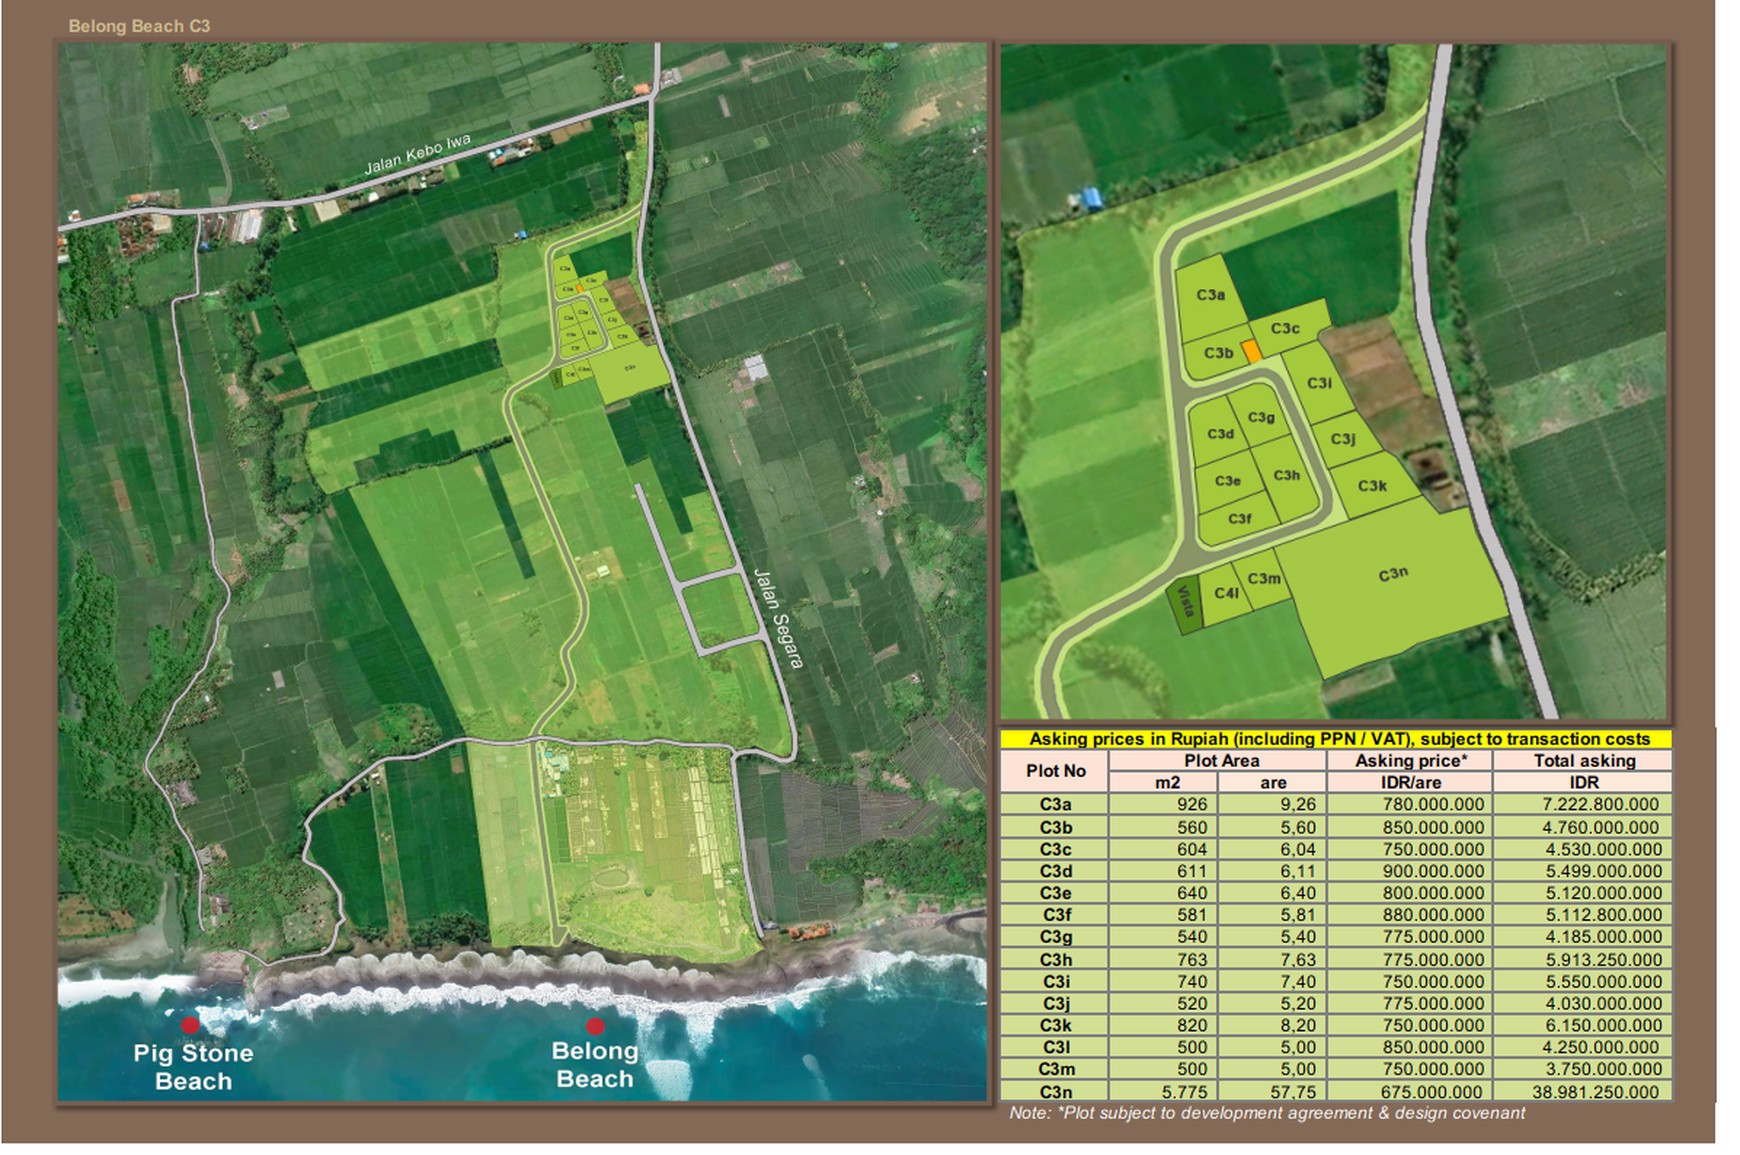Click the C3j plot label on detail map

coord(1342,438)
